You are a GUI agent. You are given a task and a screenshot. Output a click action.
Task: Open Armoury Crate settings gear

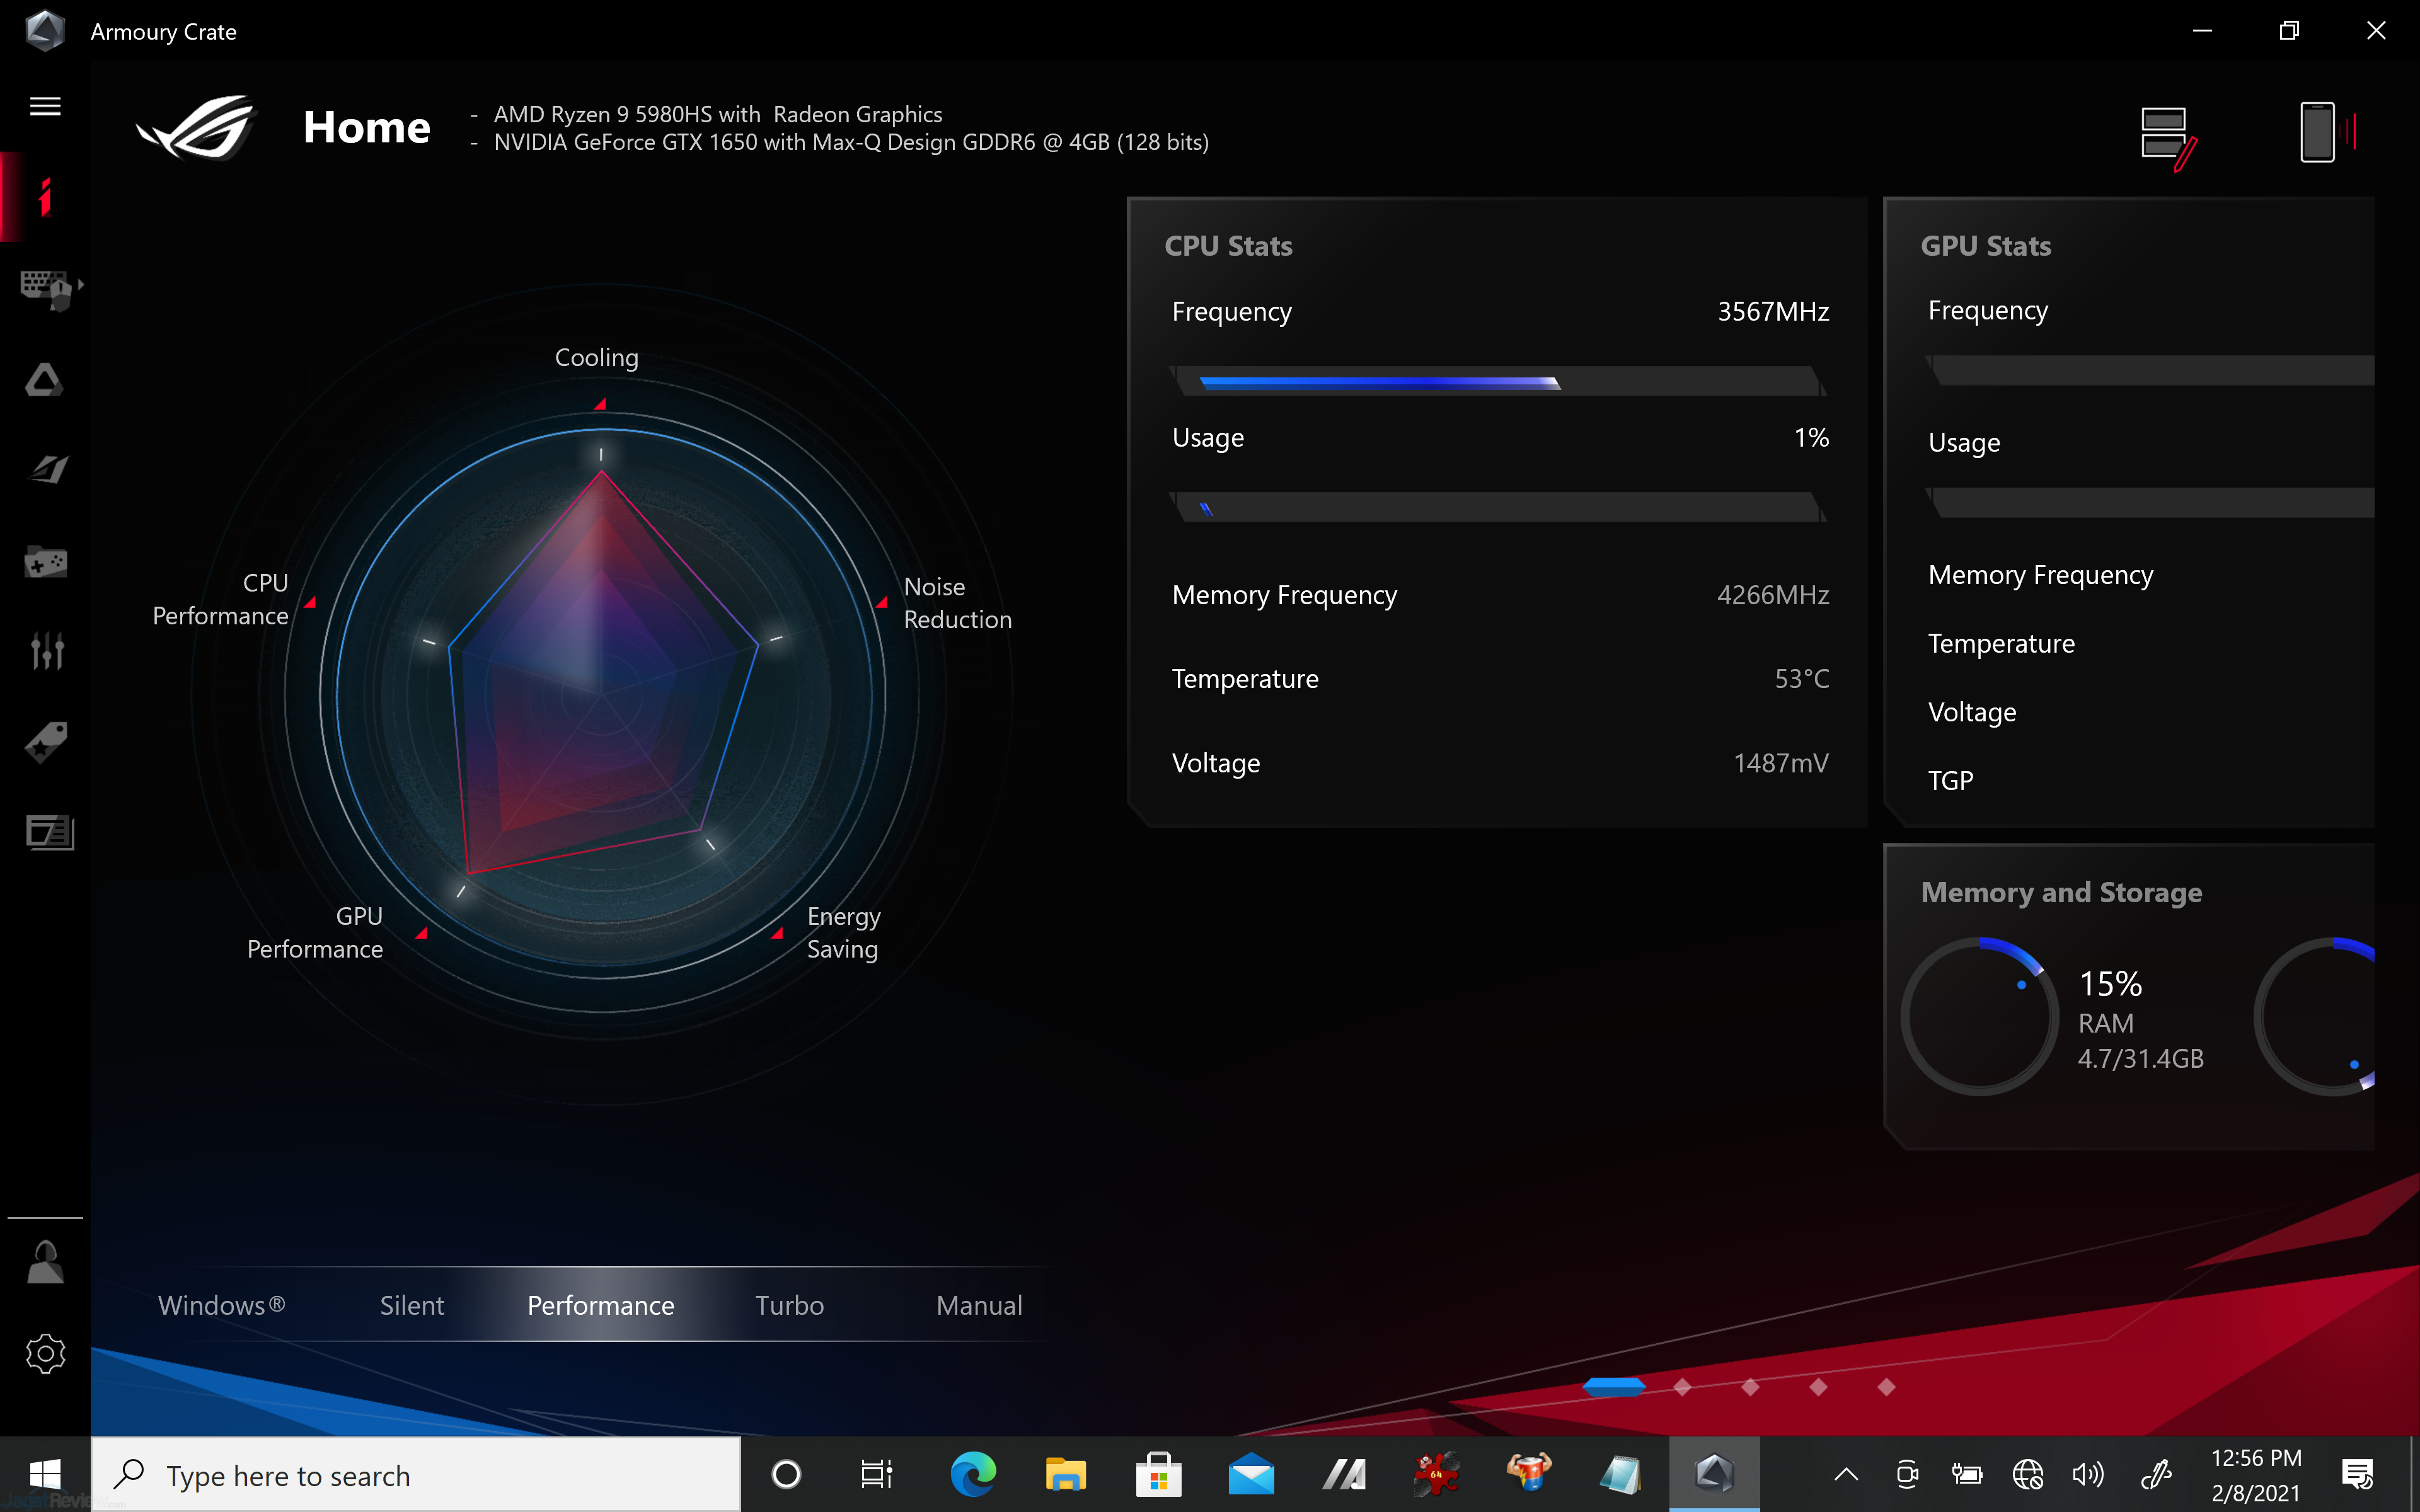point(46,1354)
